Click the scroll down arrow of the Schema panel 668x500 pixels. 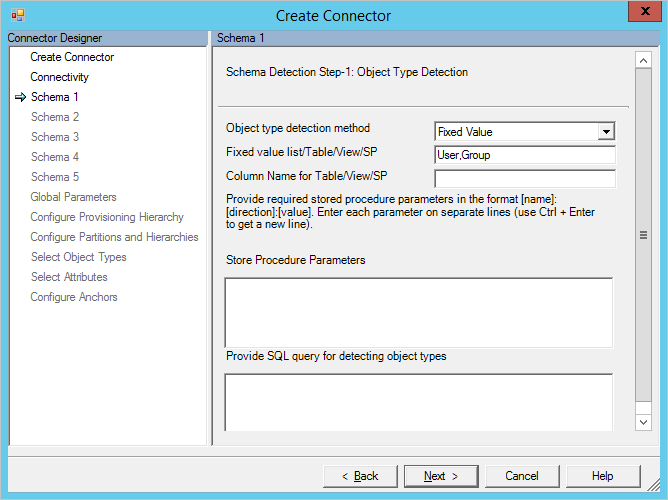point(643,422)
